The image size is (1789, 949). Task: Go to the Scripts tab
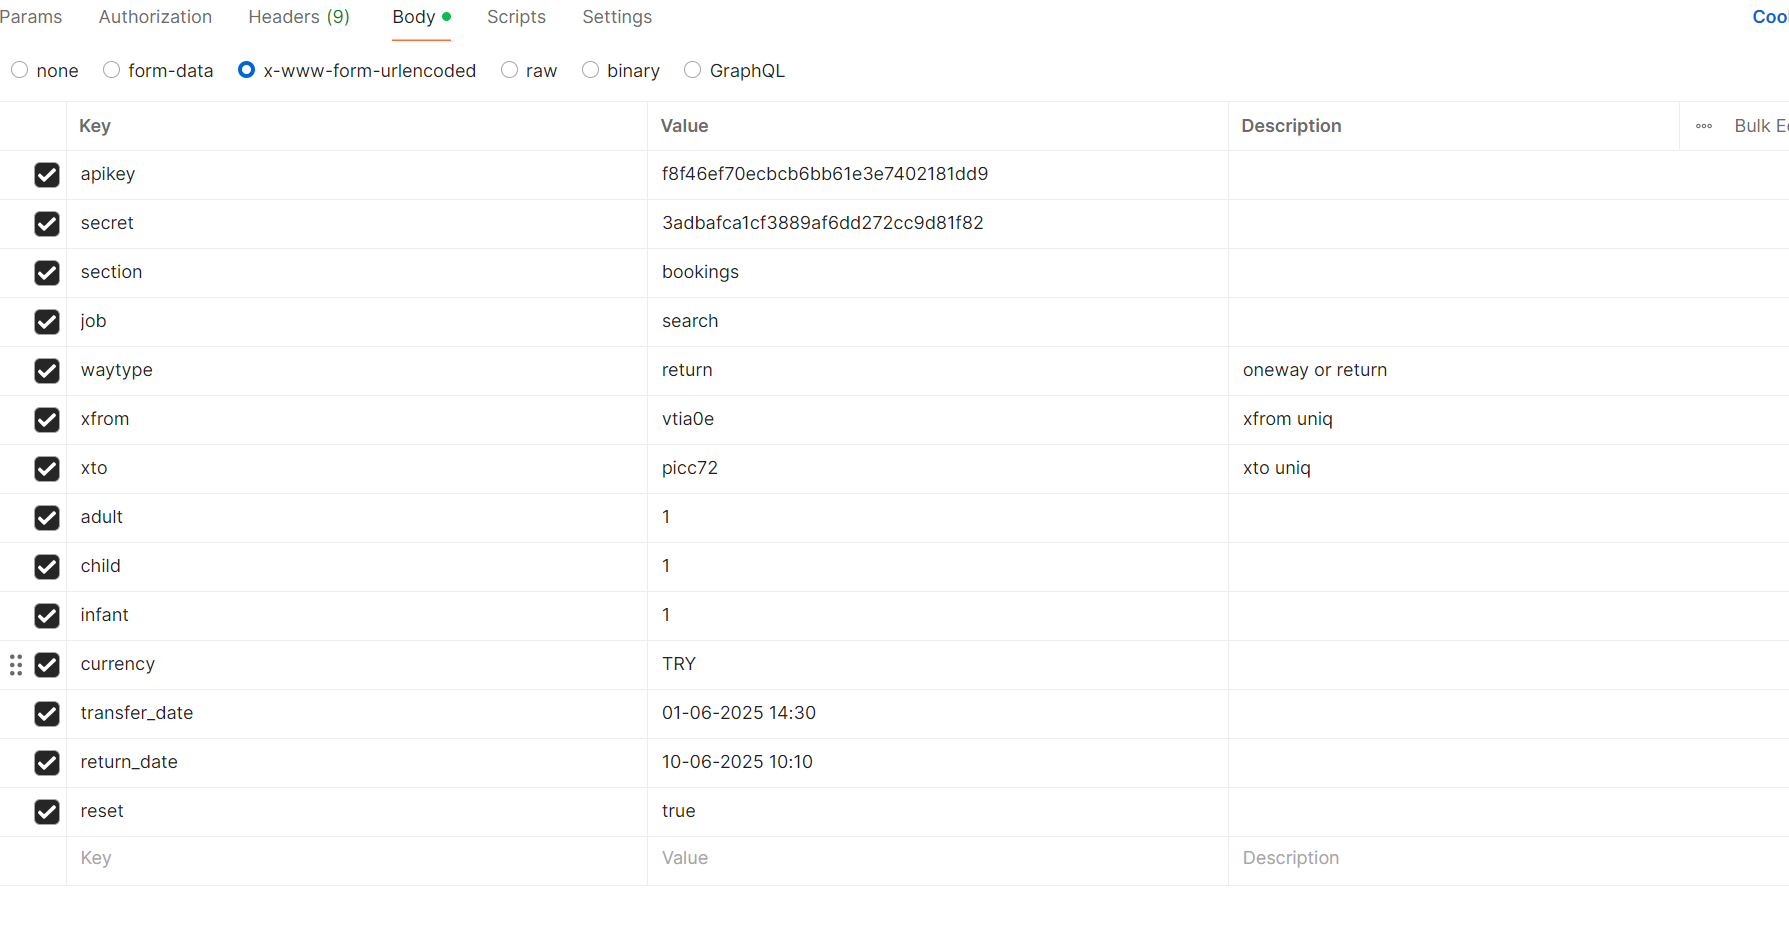click(x=516, y=17)
